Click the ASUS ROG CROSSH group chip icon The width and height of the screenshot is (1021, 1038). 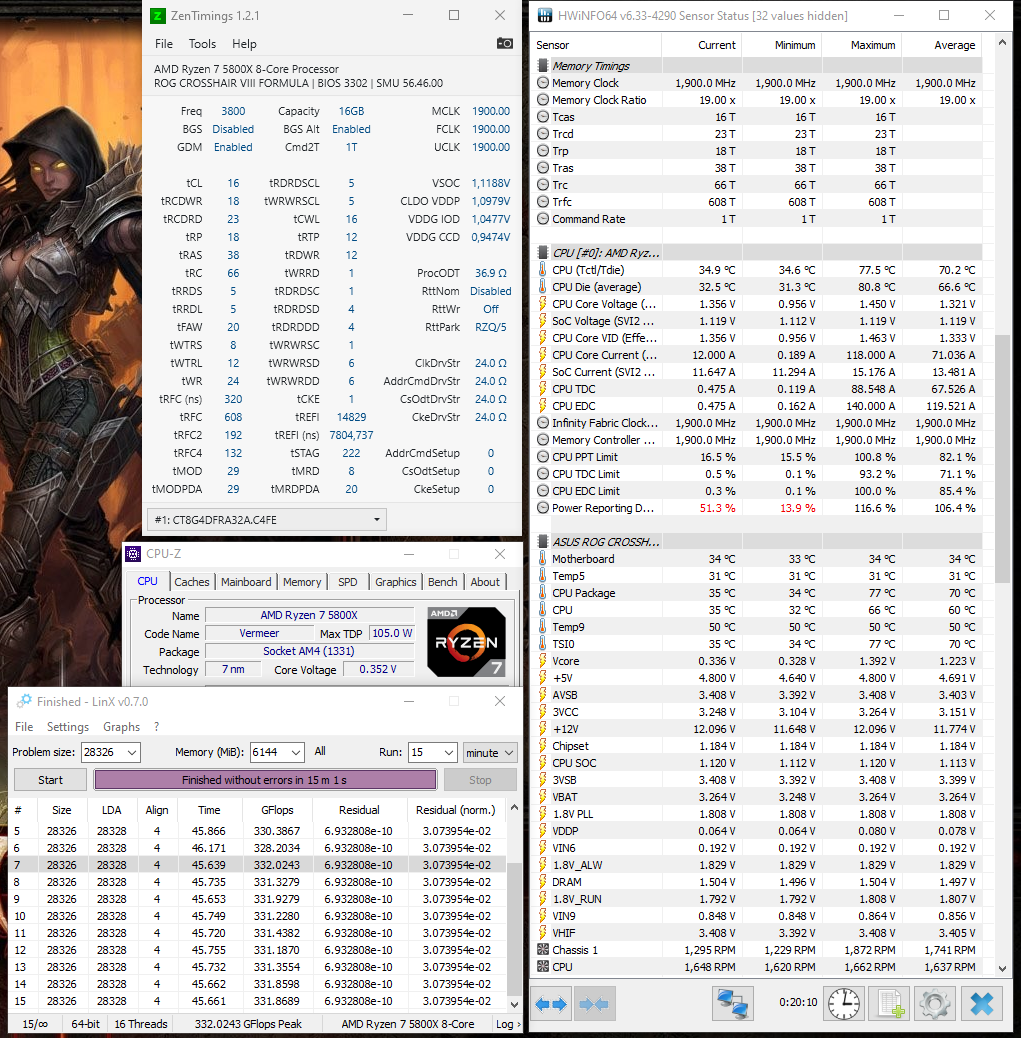(x=543, y=542)
